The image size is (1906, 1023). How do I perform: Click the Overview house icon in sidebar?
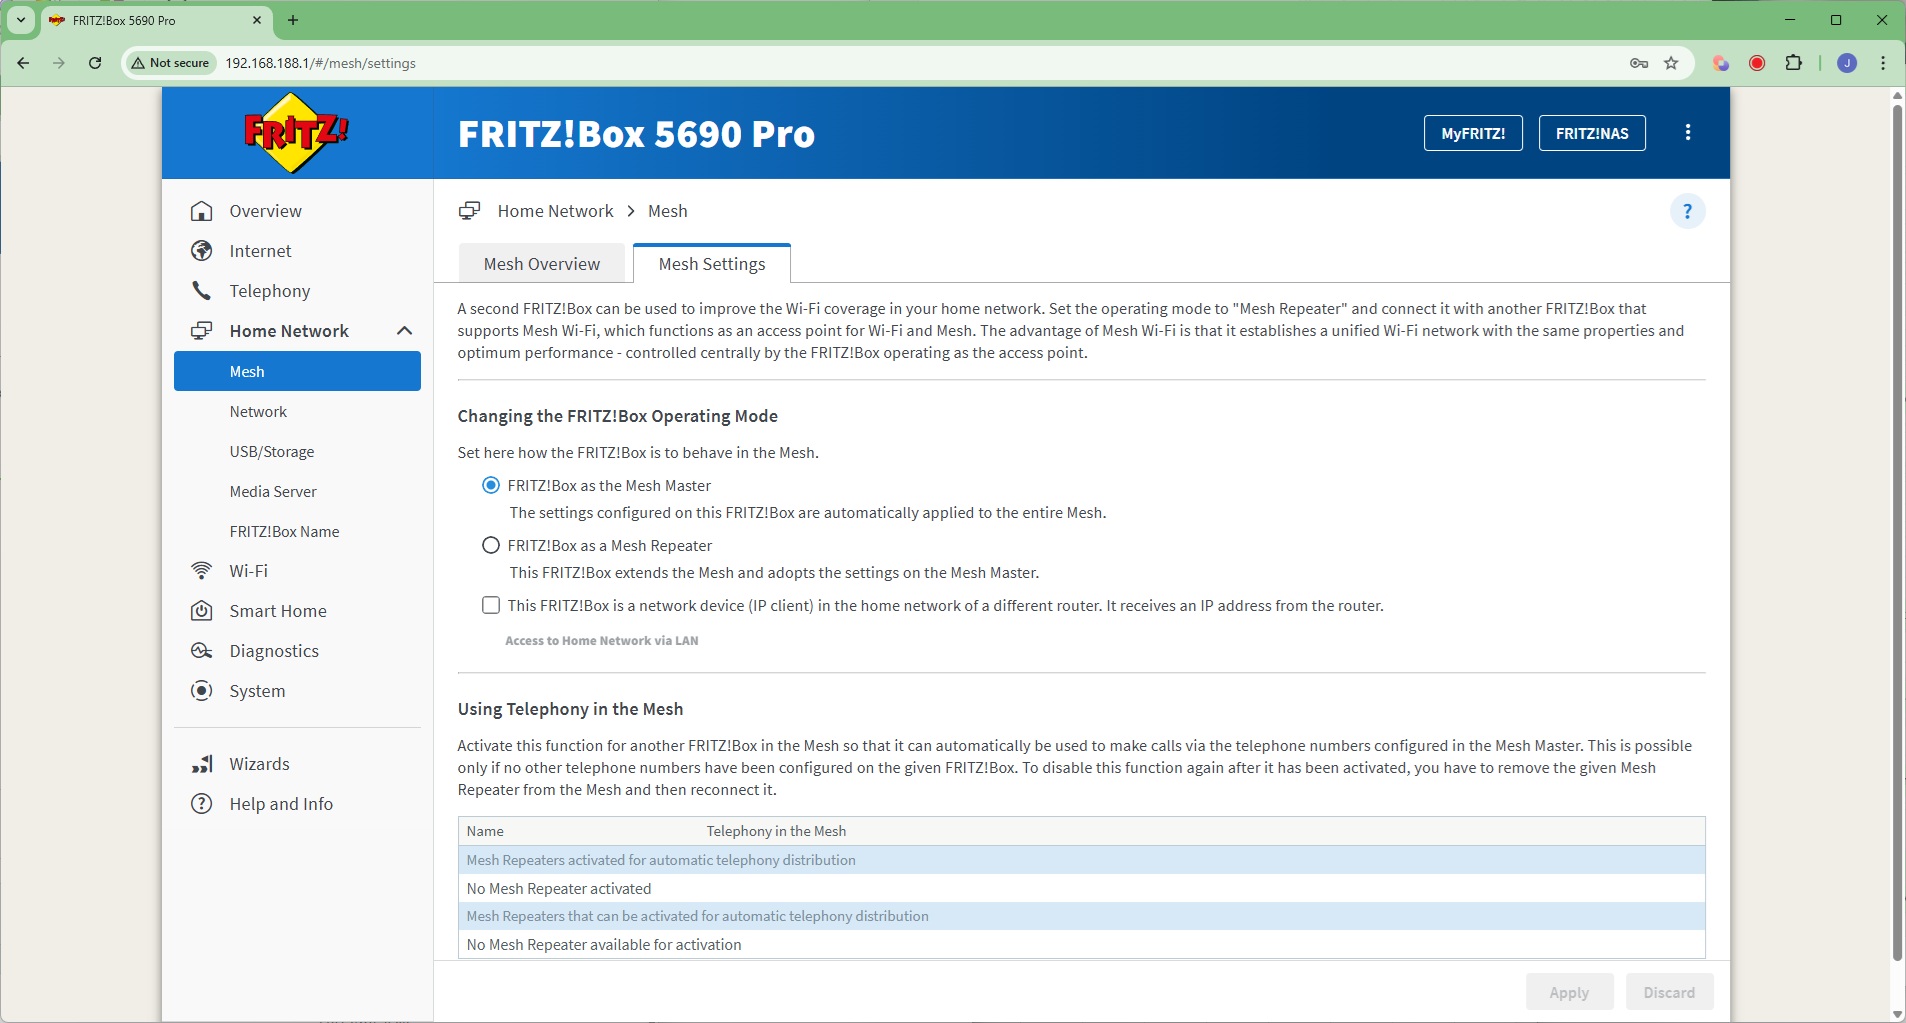(x=202, y=211)
